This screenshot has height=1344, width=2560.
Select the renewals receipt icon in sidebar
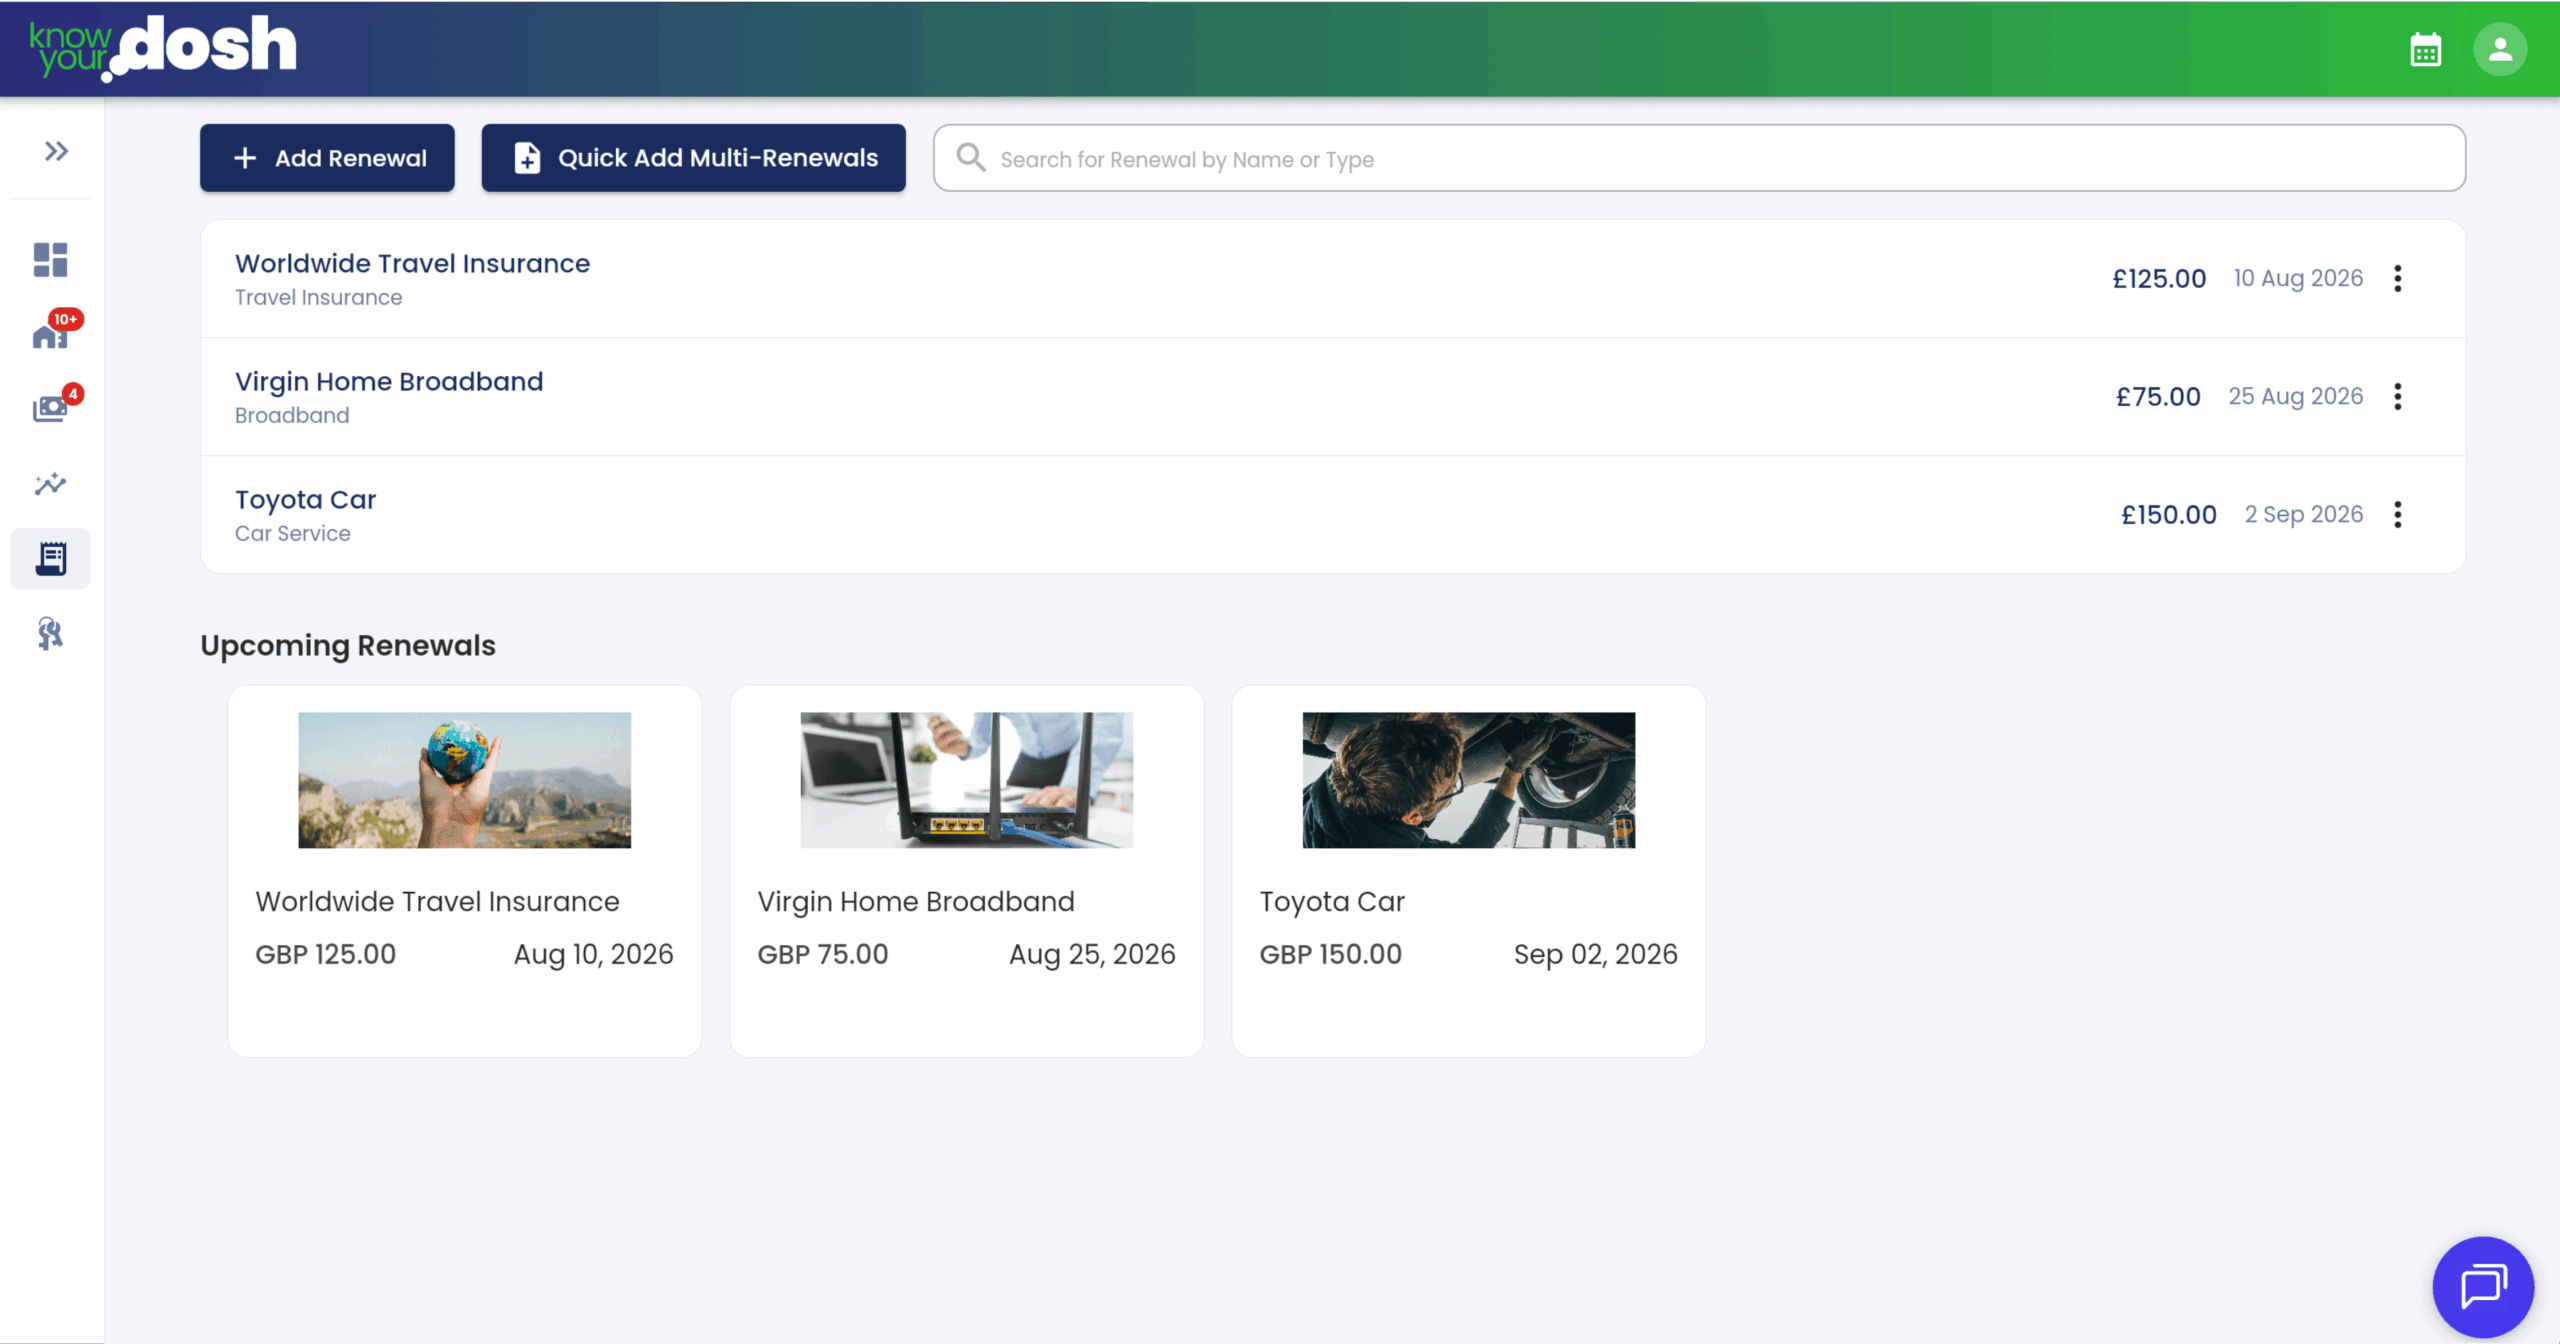coord(50,559)
